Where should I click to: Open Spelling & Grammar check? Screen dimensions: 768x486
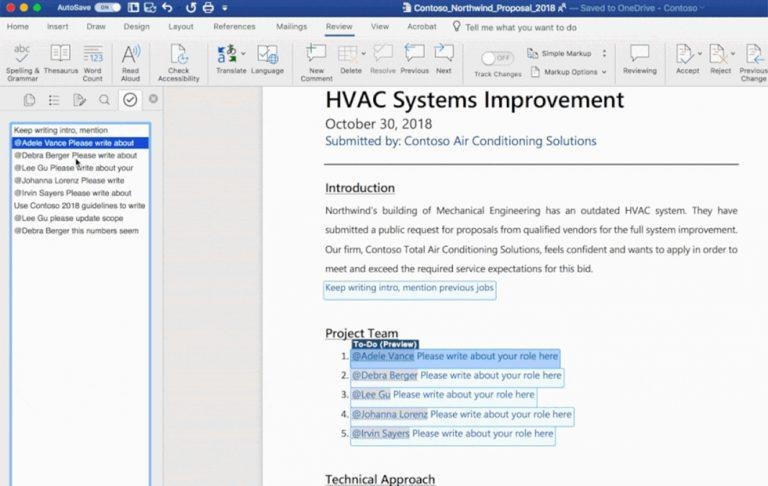[23, 62]
